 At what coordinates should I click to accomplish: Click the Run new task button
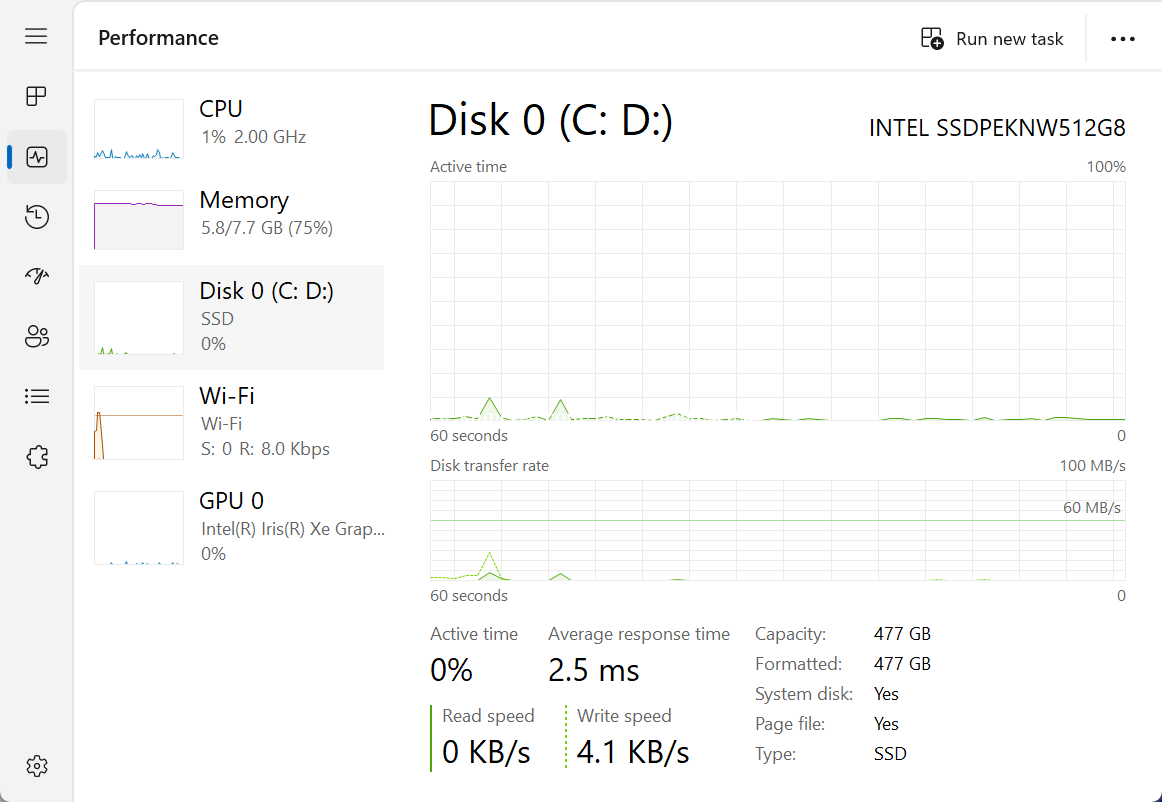(992, 39)
